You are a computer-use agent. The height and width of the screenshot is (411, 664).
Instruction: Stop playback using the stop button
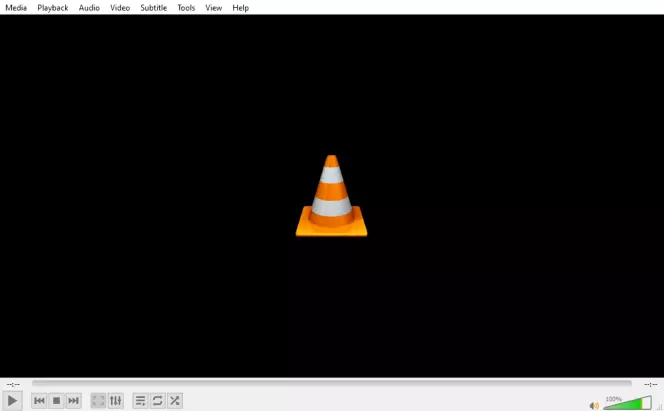pyautogui.click(x=56, y=400)
